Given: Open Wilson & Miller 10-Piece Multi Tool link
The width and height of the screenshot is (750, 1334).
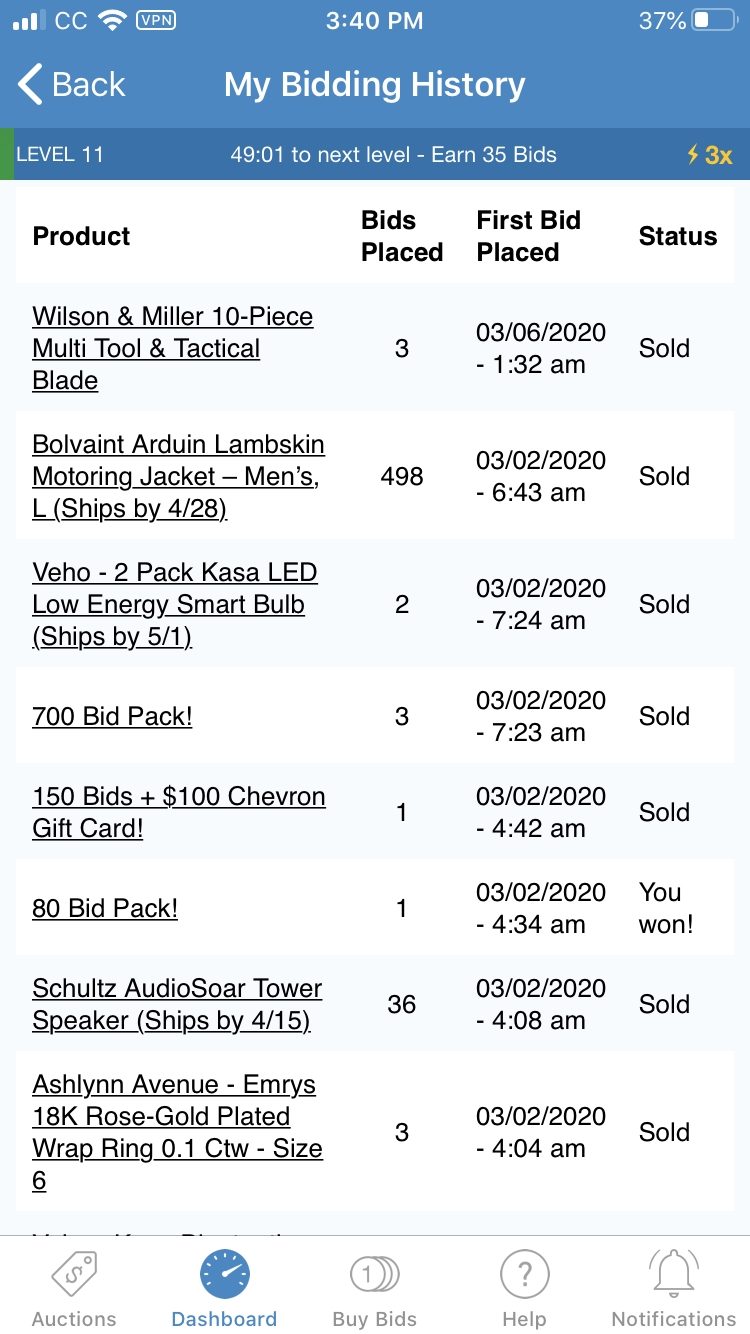Looking at the screenshot, I should (x=172, y=348).
